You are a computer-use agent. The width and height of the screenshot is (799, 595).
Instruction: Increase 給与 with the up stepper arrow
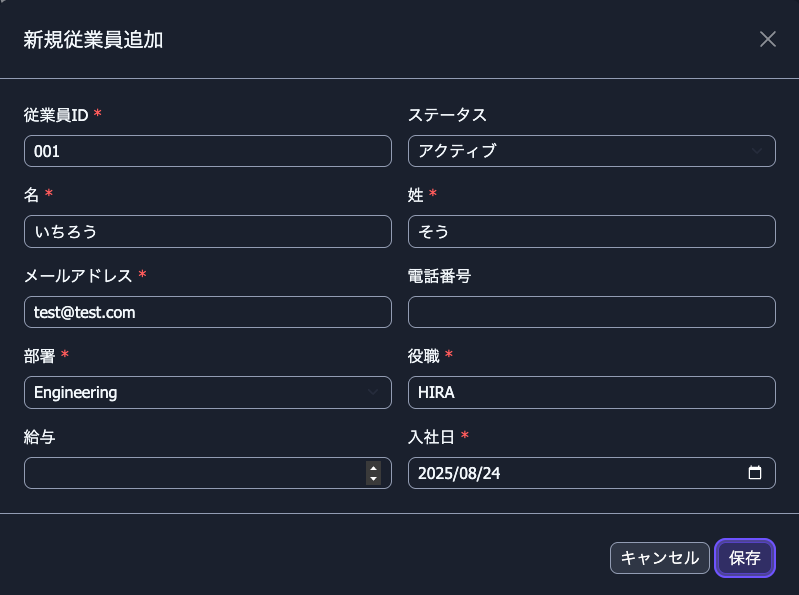[374, 468]
